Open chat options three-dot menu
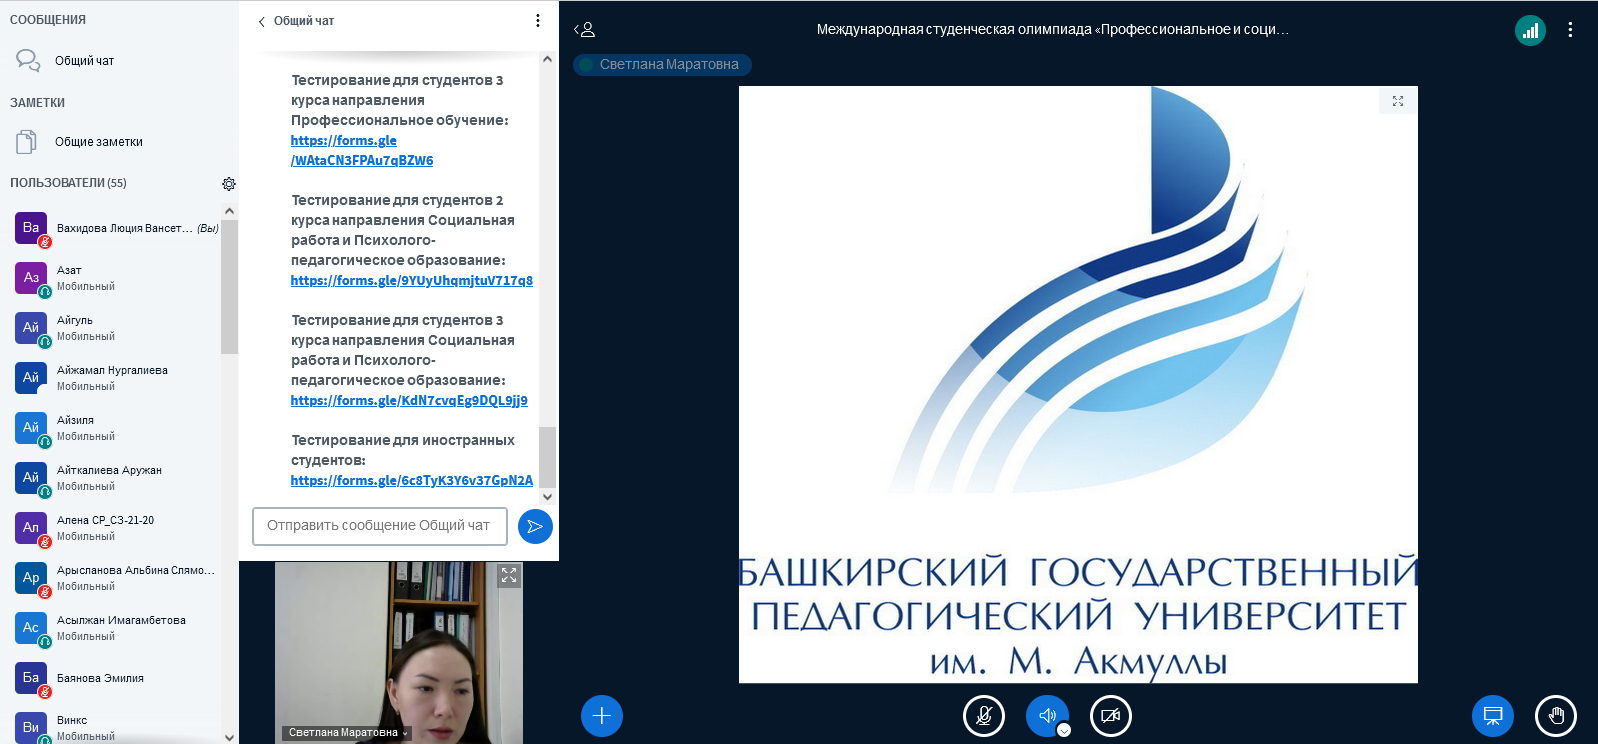This screenshot has width=1598, height=744. point(538,21)
